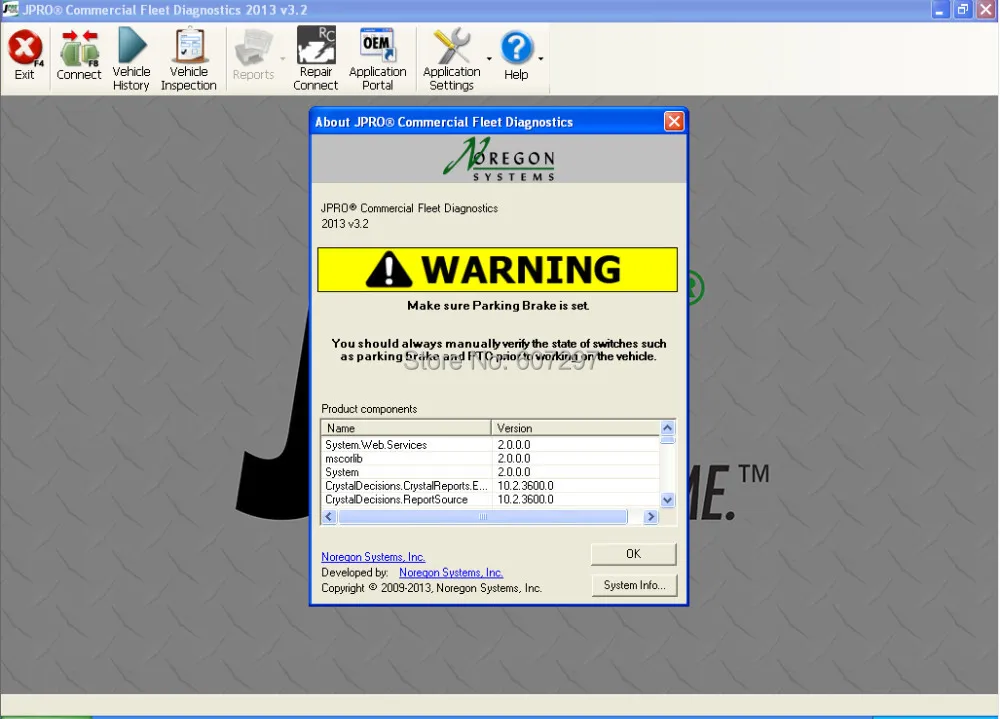Open the first Noregon Systems, Inc. link
This screenshot has height=719, width=1000.
[373, 557]
